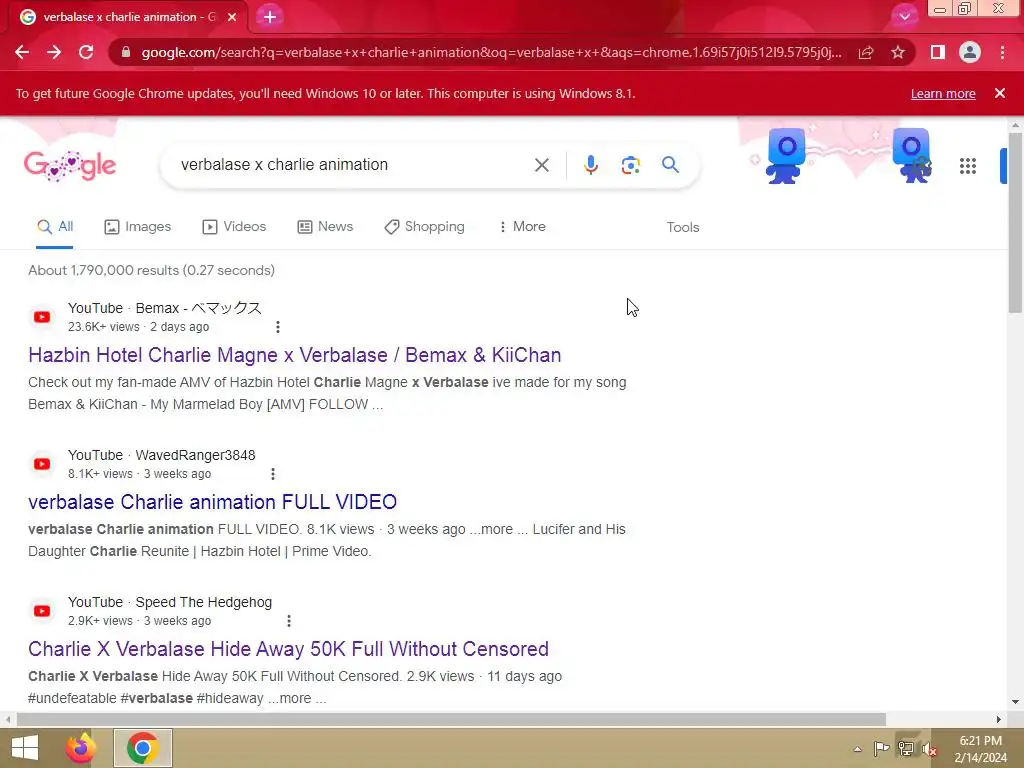Click YouTube icon of Speed The Hedgehog result

click(42, 611)
